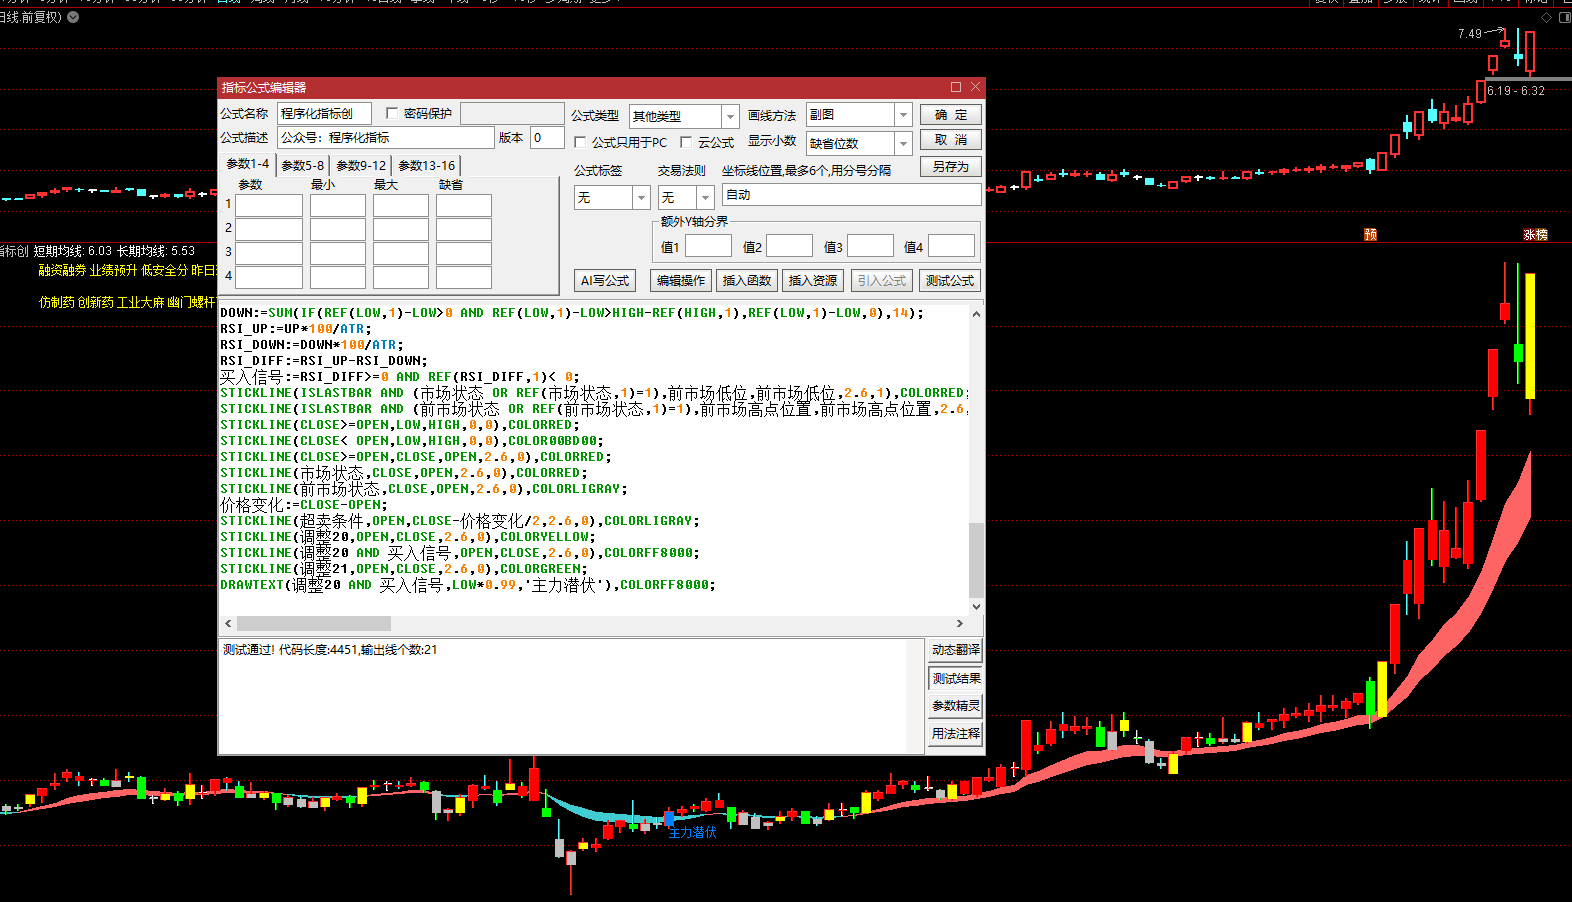1572x902 pixels.
Task: Click the 插入函数 button
Action: [x=746, y=281]
